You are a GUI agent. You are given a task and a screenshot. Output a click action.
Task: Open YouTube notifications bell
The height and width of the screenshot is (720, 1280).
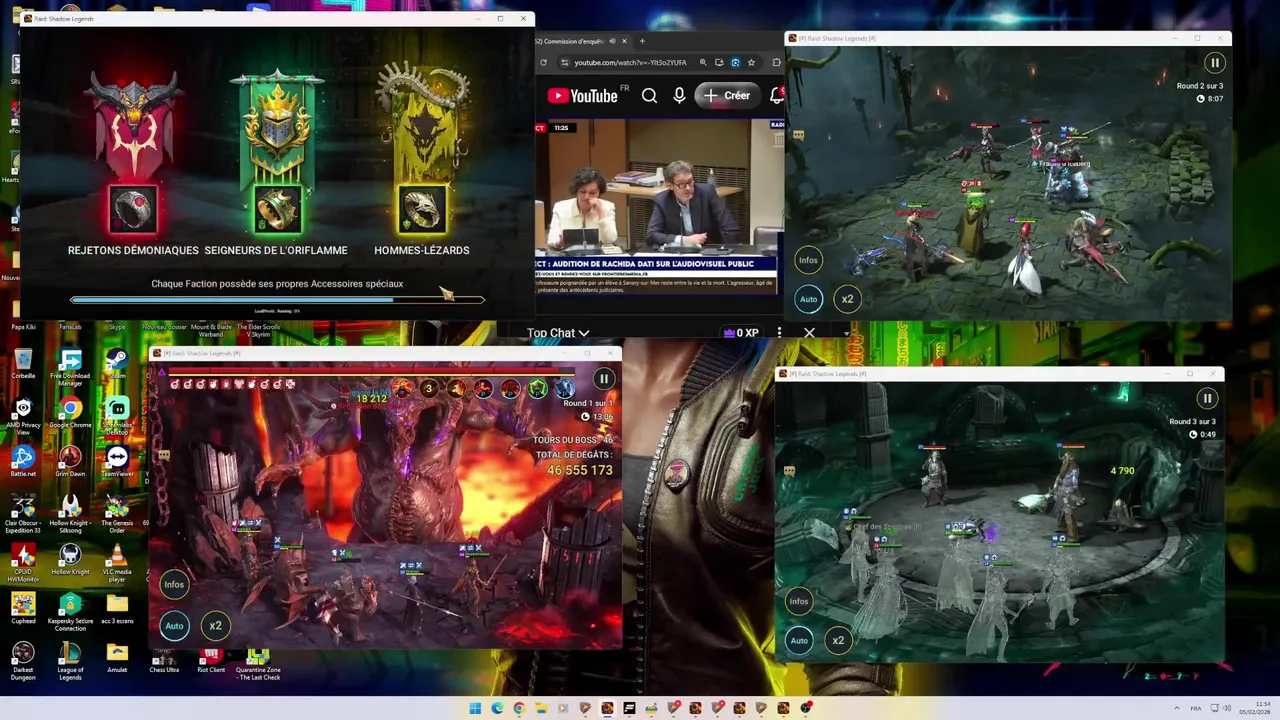coord(776,96)
